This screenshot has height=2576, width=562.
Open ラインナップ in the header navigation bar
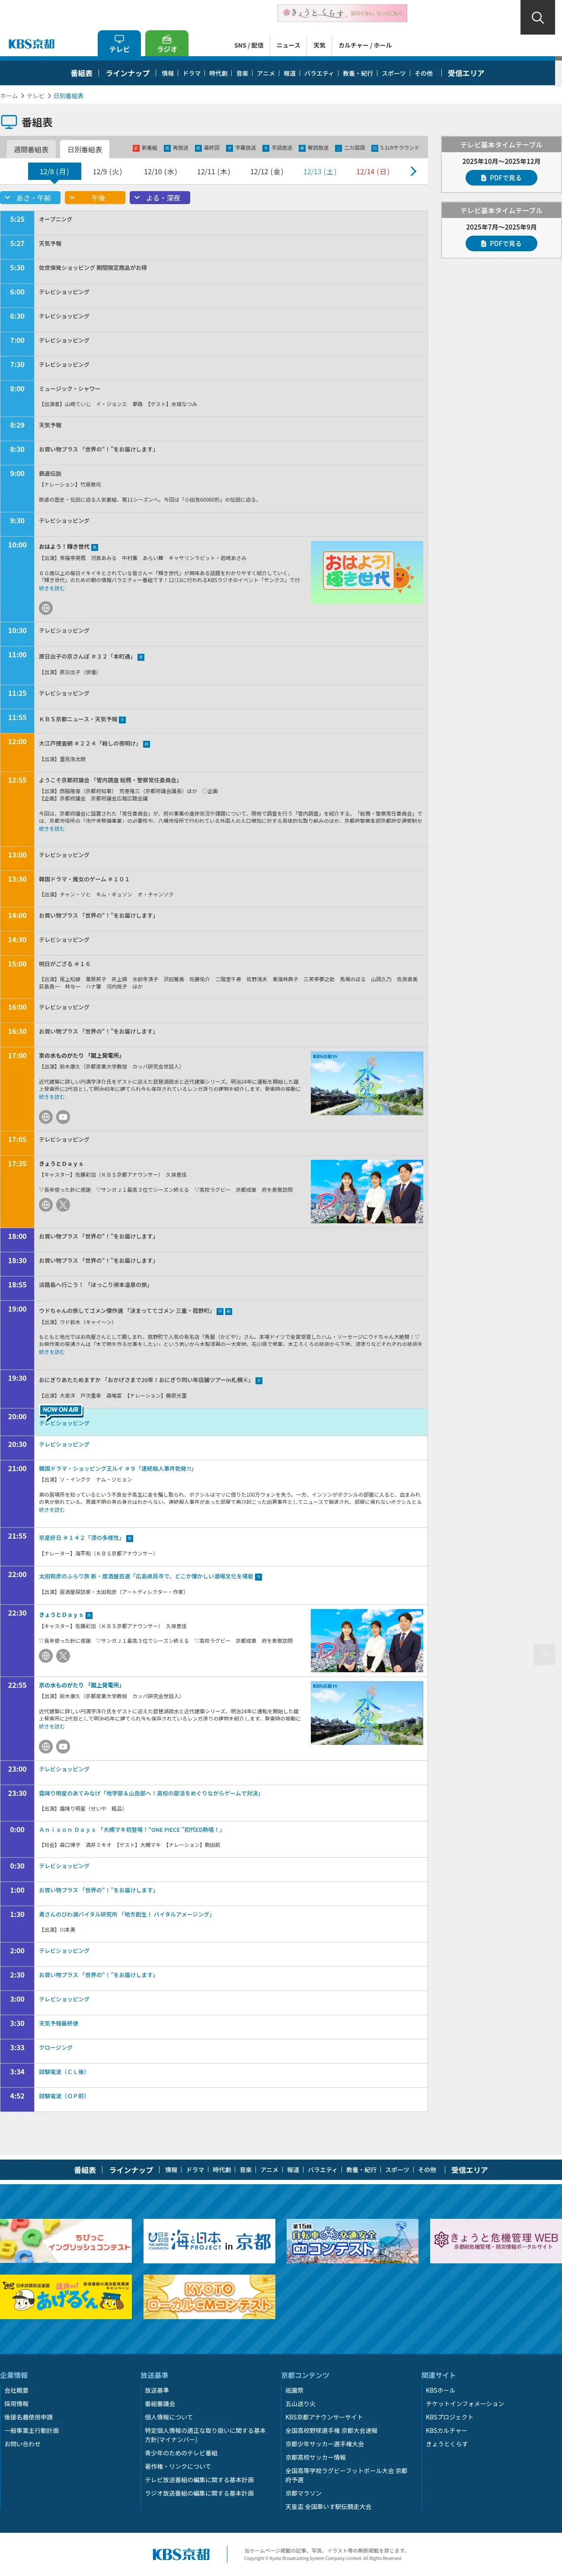point(128,73)
